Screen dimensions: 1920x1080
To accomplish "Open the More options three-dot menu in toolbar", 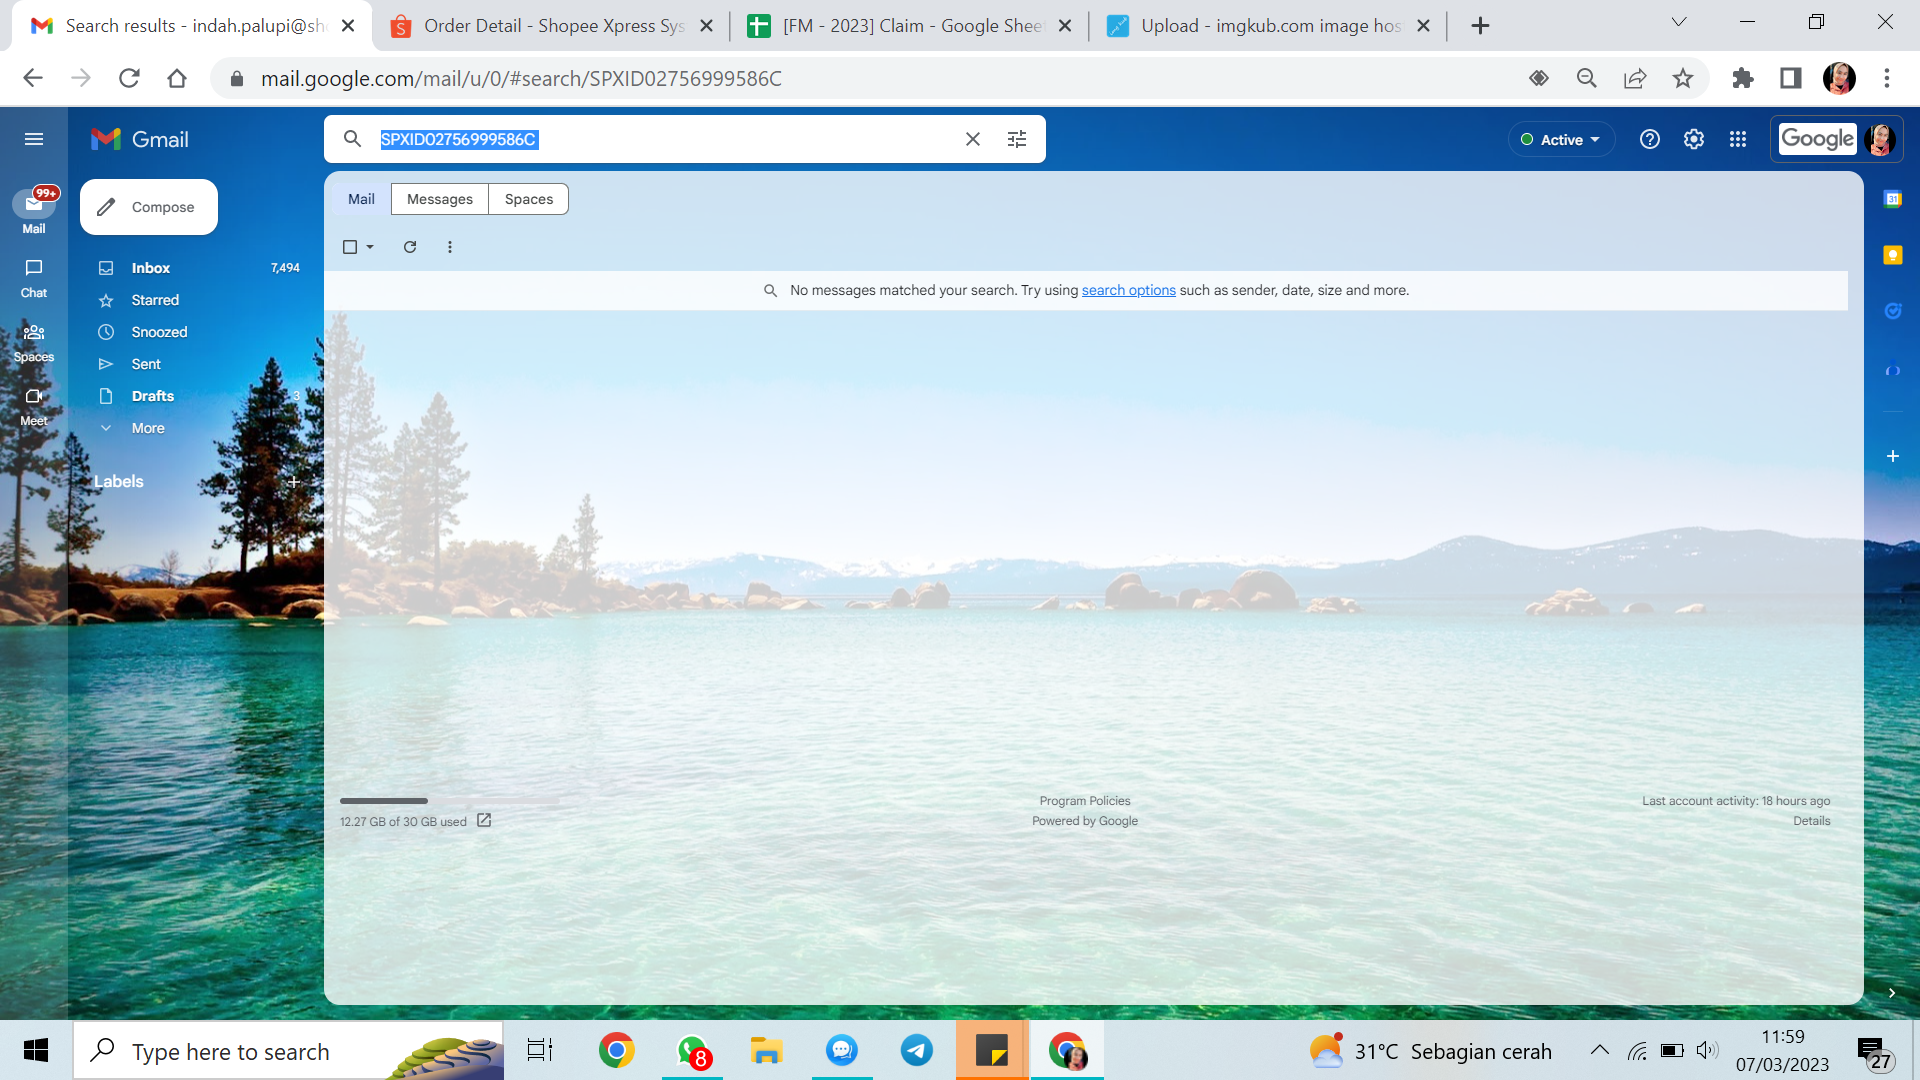I will [450, 247].
